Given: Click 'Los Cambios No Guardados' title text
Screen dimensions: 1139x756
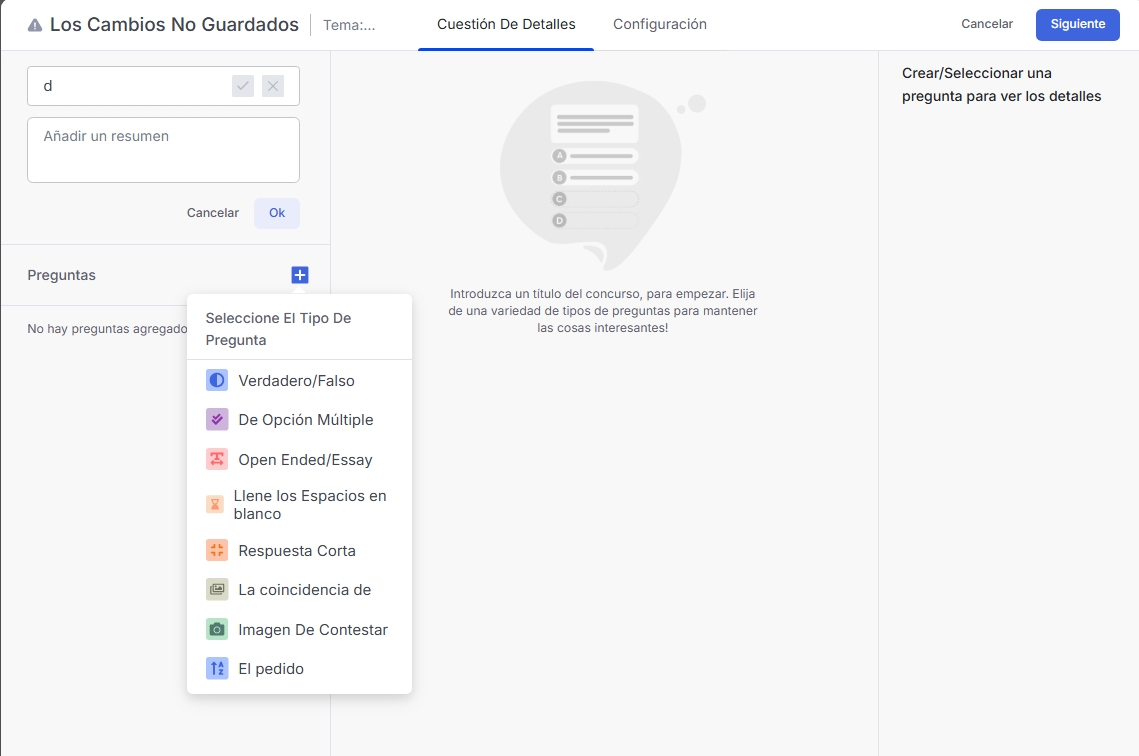Looking at the screenshot, I should pos(174,25).
